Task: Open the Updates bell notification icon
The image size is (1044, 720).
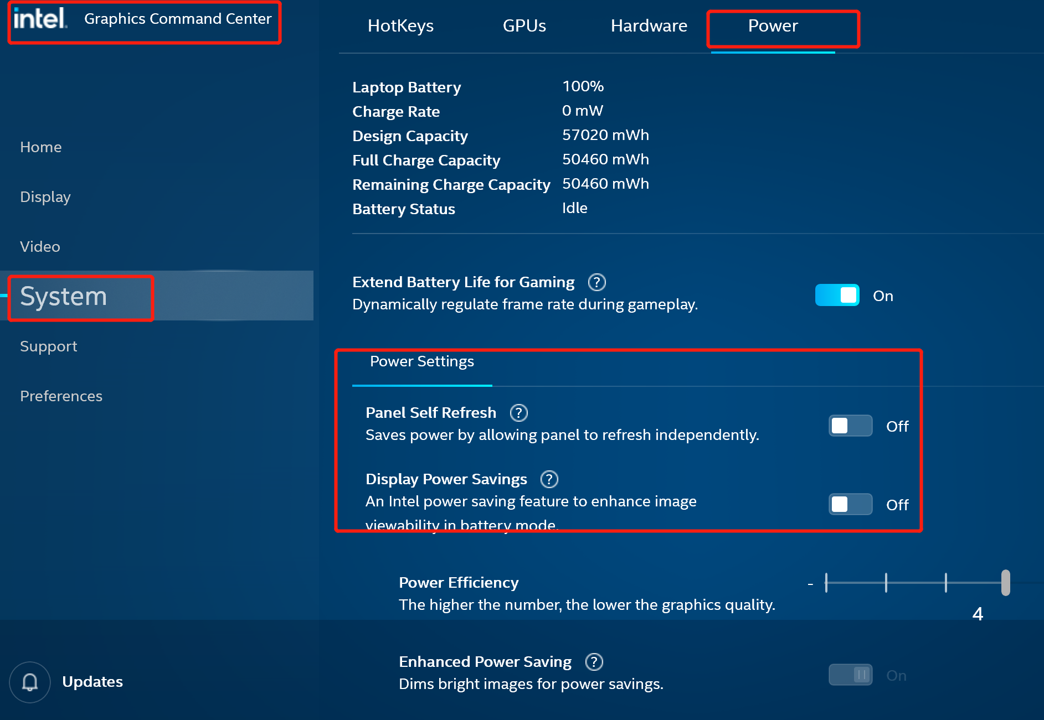Action: point(30,682)
